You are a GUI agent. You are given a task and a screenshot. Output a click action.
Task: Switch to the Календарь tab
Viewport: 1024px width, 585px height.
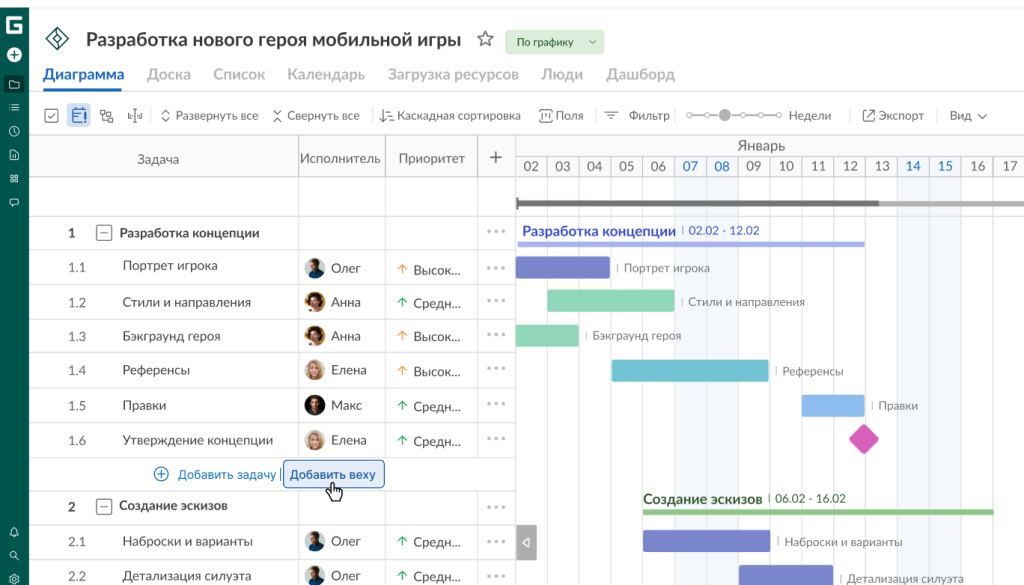click(326, 74)
